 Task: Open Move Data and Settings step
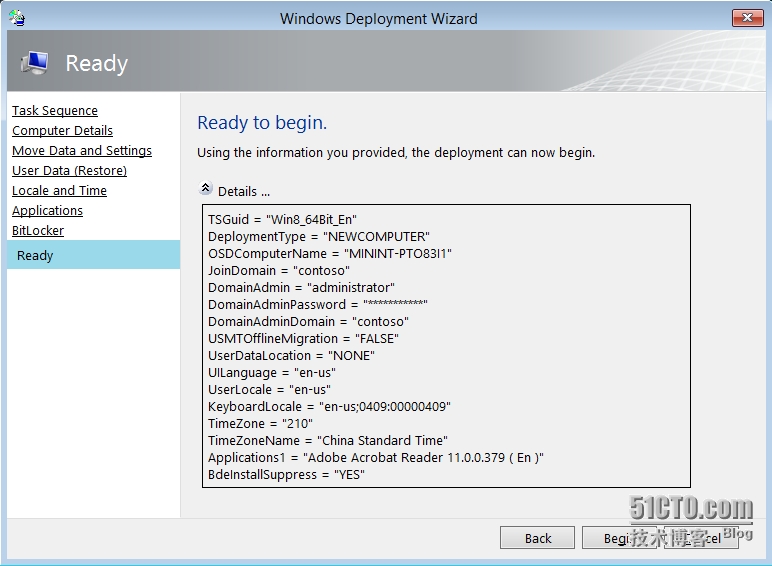click(82, 151)
